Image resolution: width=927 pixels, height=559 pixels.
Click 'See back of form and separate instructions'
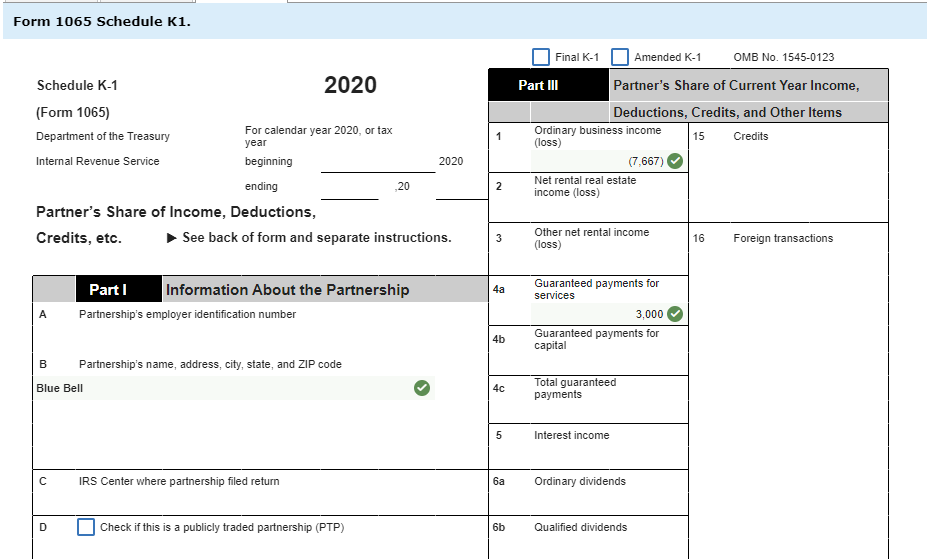316,238
